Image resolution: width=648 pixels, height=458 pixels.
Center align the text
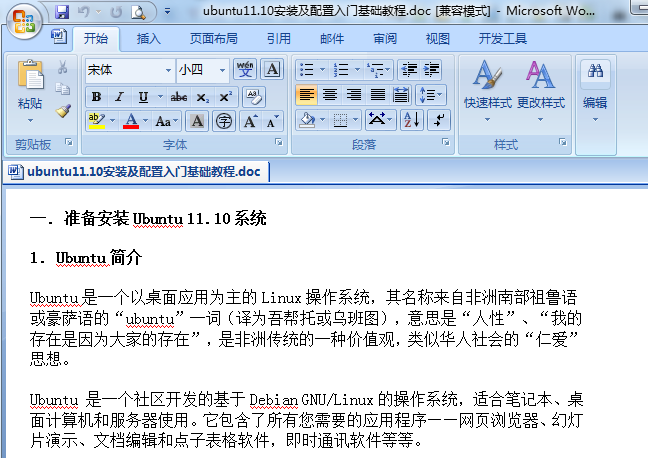pyautogui.click(x=330, y=95)
